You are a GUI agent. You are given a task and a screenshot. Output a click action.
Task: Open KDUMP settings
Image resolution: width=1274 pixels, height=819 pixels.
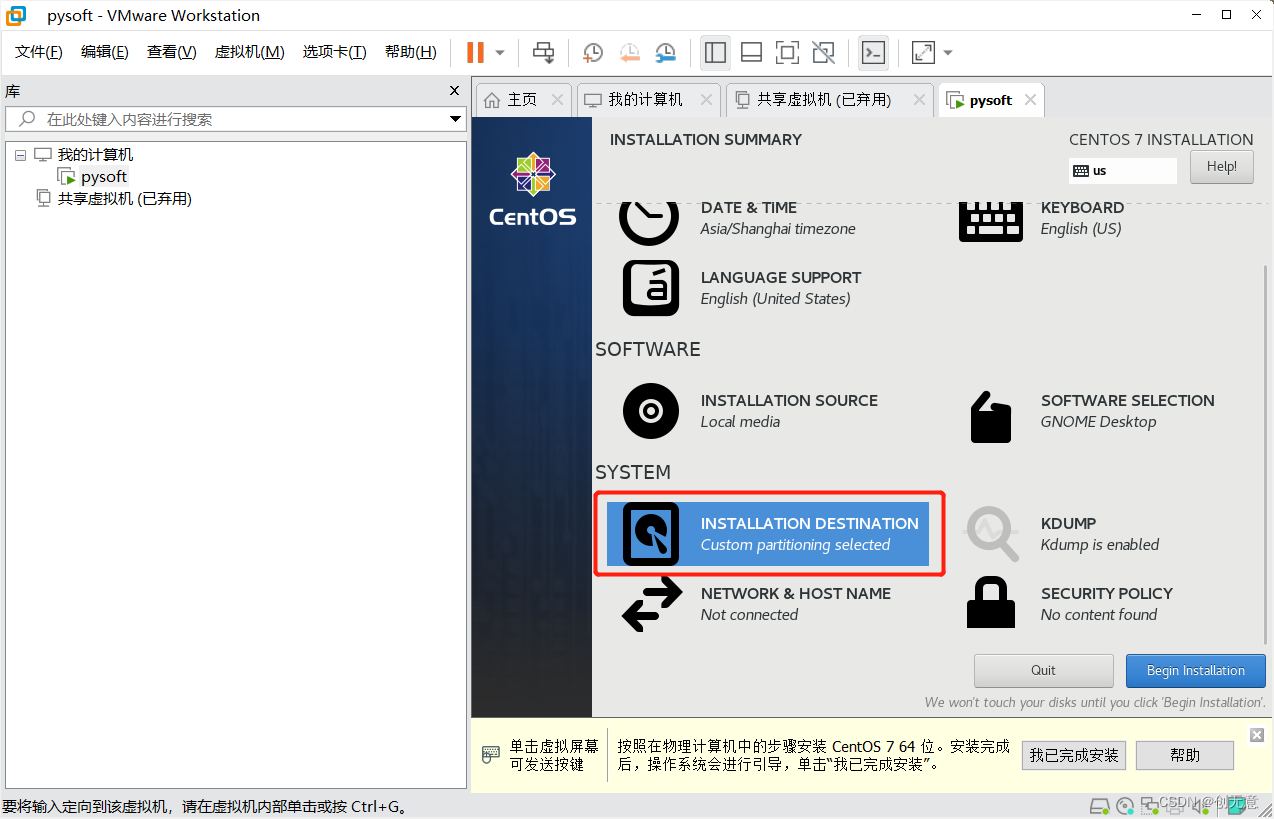pos(1061,534)
